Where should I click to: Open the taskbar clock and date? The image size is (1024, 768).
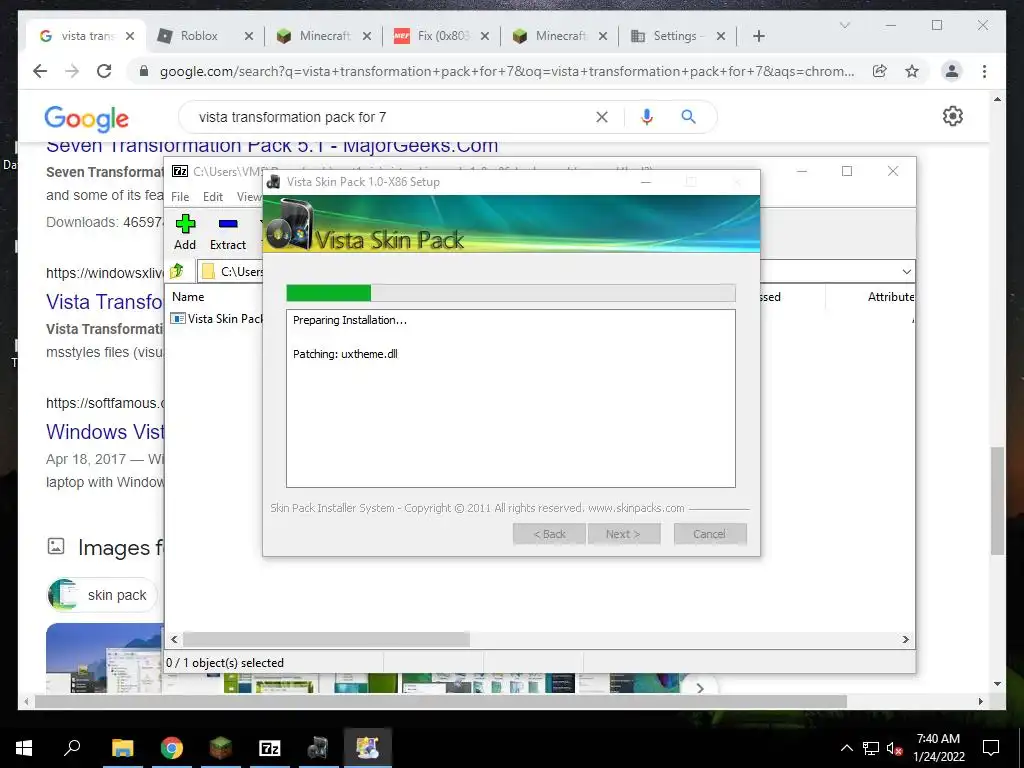(938, 748)
